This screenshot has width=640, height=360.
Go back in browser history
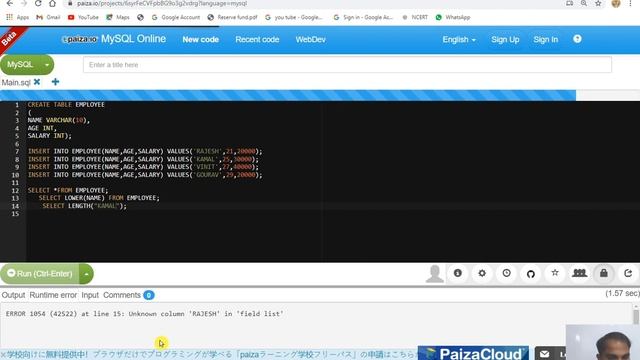[x=9, y=3]
